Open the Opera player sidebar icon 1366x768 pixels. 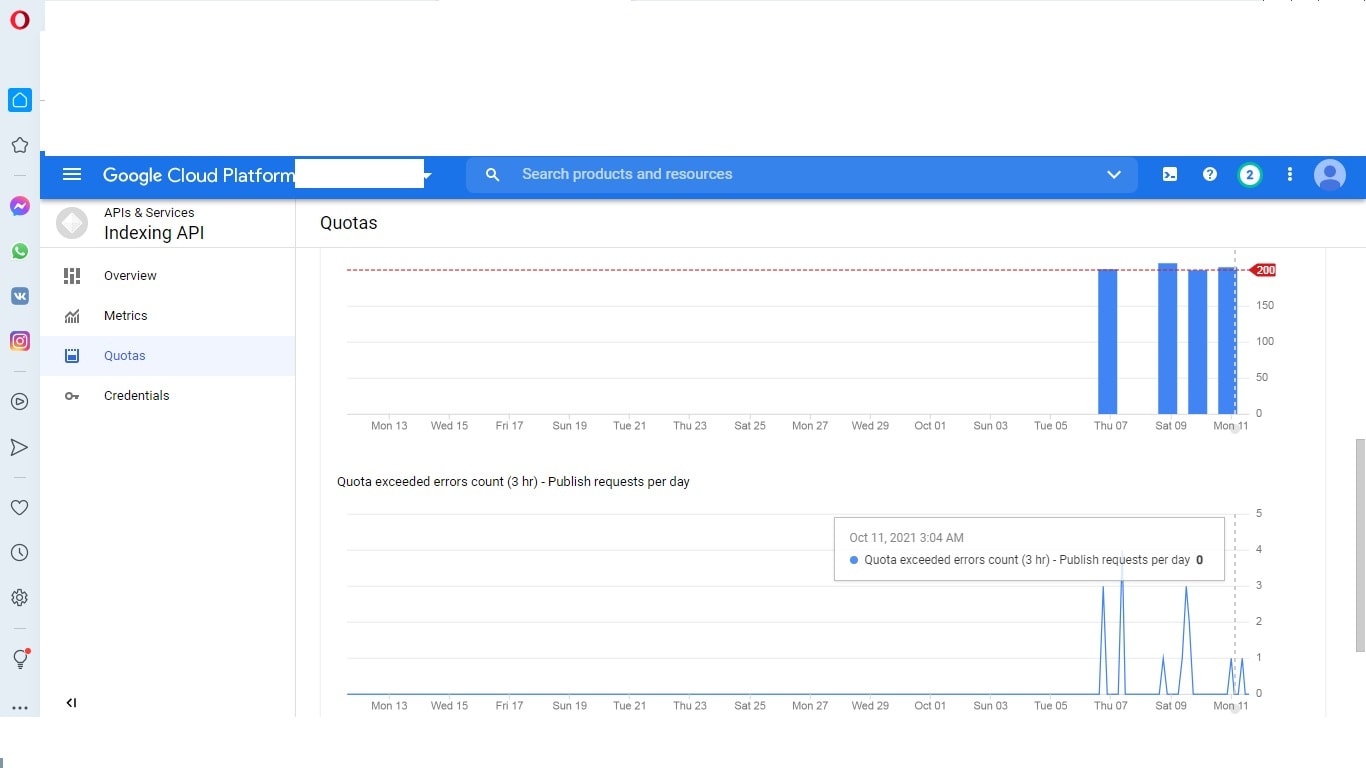click(19, 402)
